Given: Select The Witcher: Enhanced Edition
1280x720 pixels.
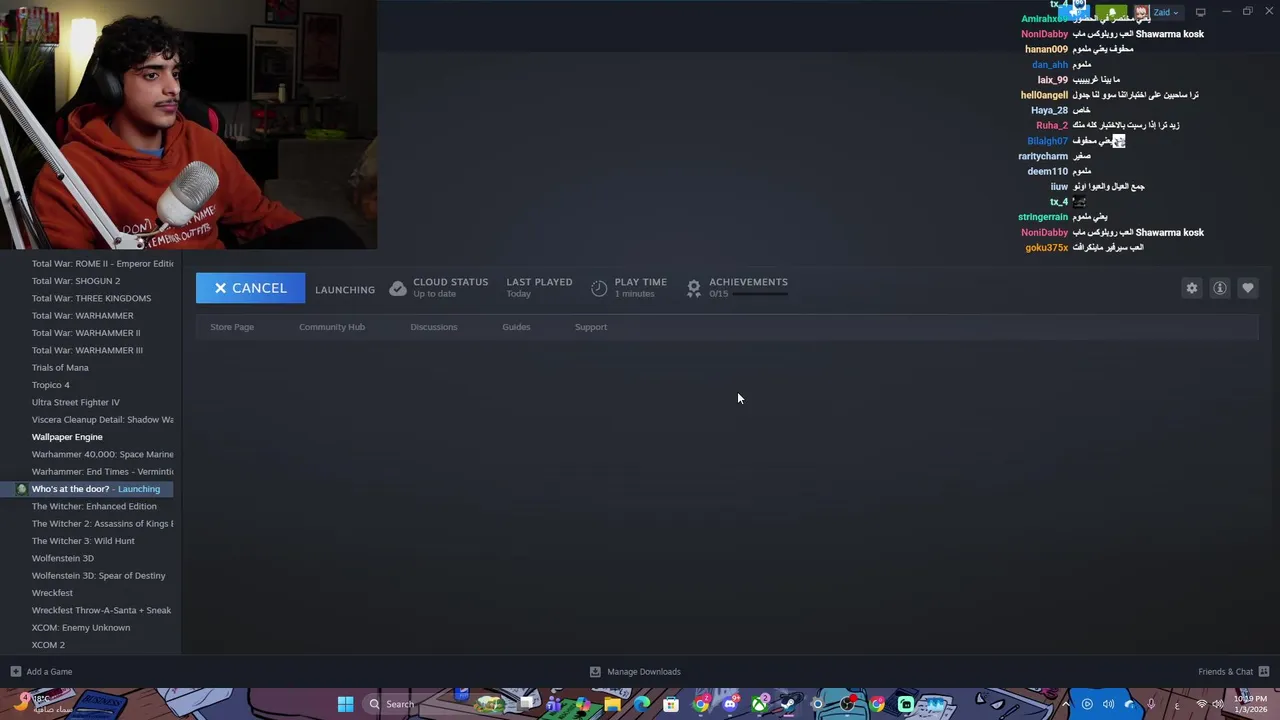Looking at the screenshot, I should 94,506.
